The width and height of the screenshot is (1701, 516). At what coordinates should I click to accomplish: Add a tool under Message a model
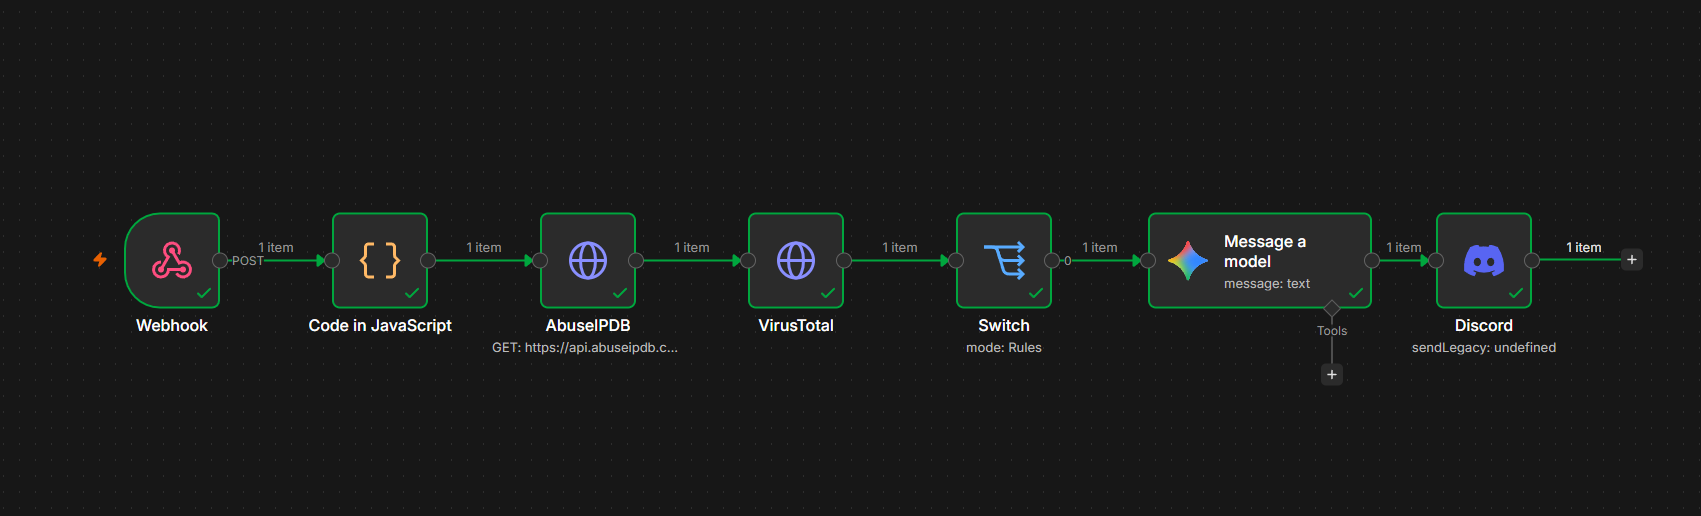[1332, 375]
